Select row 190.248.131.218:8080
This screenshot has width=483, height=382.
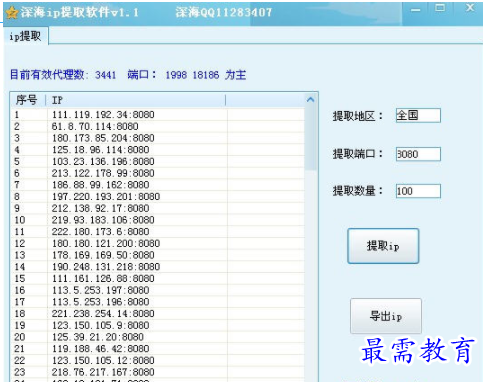(x=158, y=267)
